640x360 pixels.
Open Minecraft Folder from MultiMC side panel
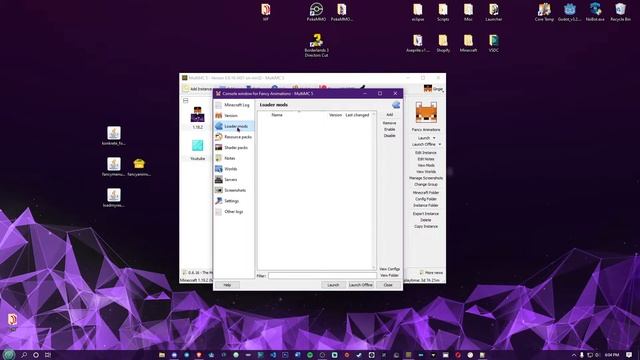(x=426, y=192)
